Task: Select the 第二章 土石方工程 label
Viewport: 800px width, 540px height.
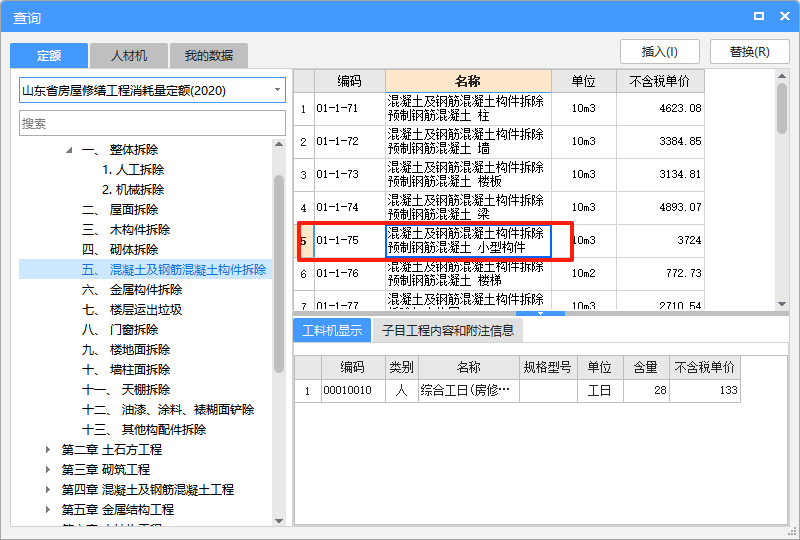Action: coord(112,450)
